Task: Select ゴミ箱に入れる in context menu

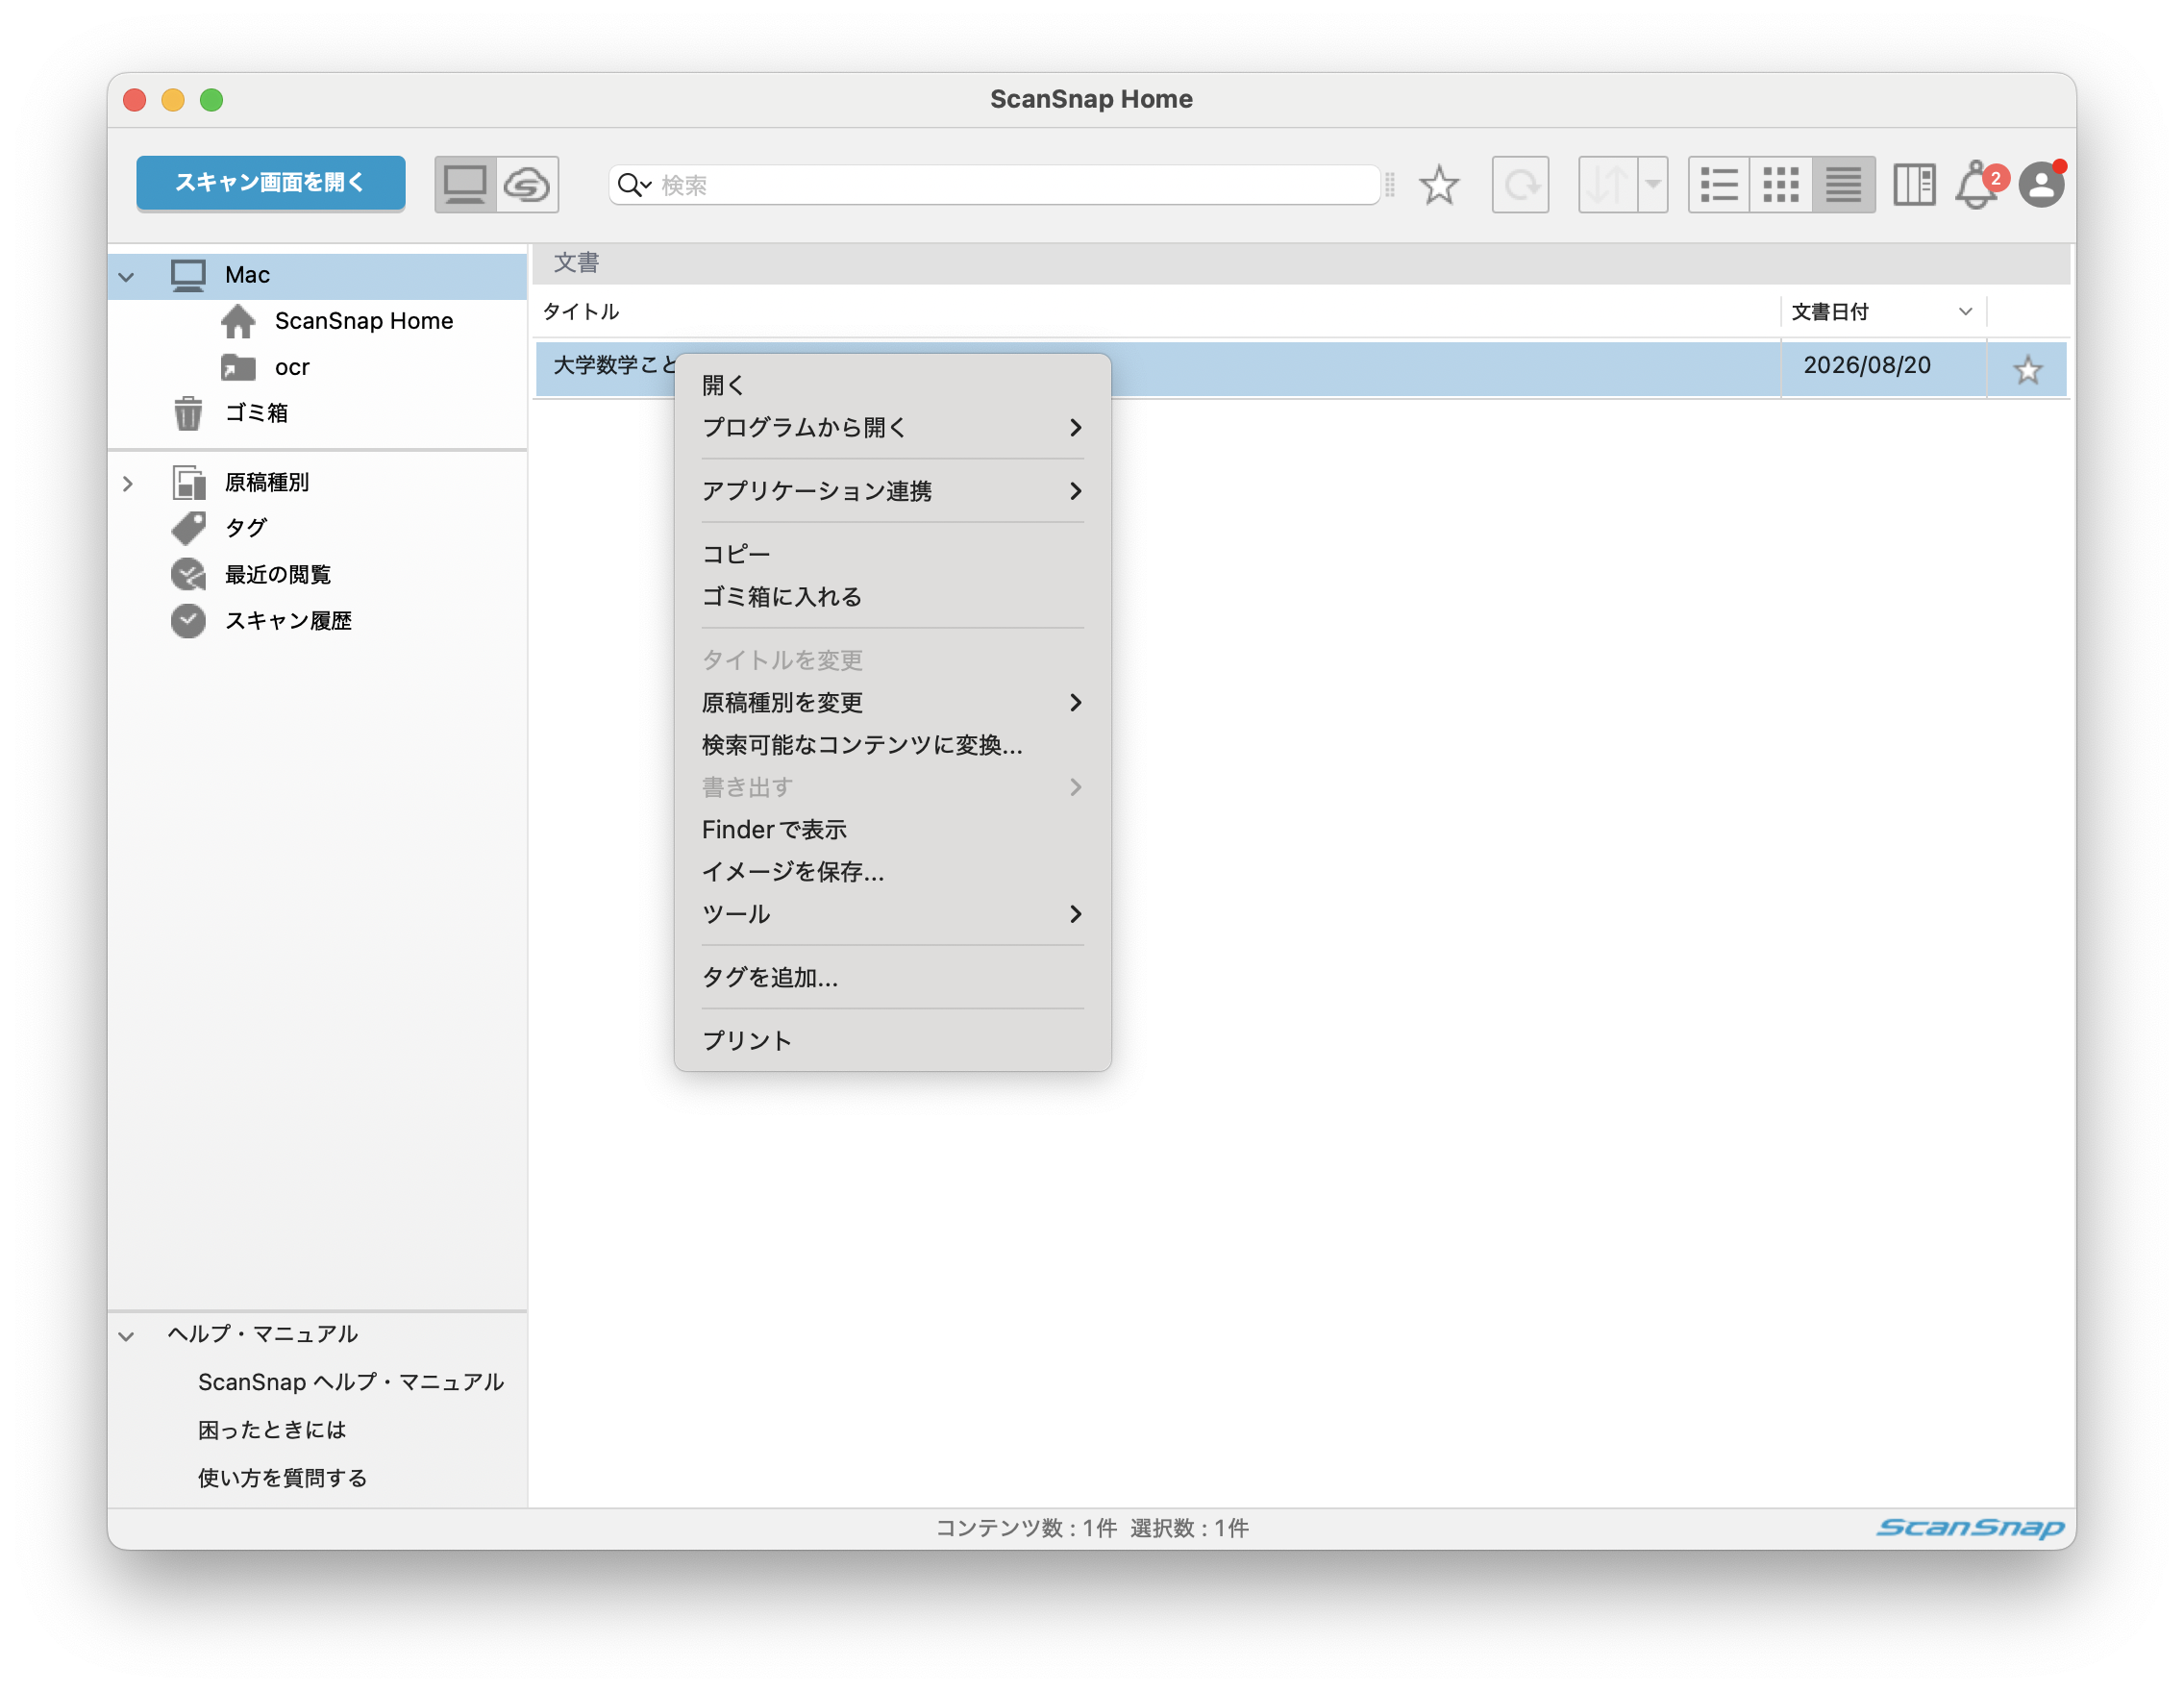Action: click(892, 597)
